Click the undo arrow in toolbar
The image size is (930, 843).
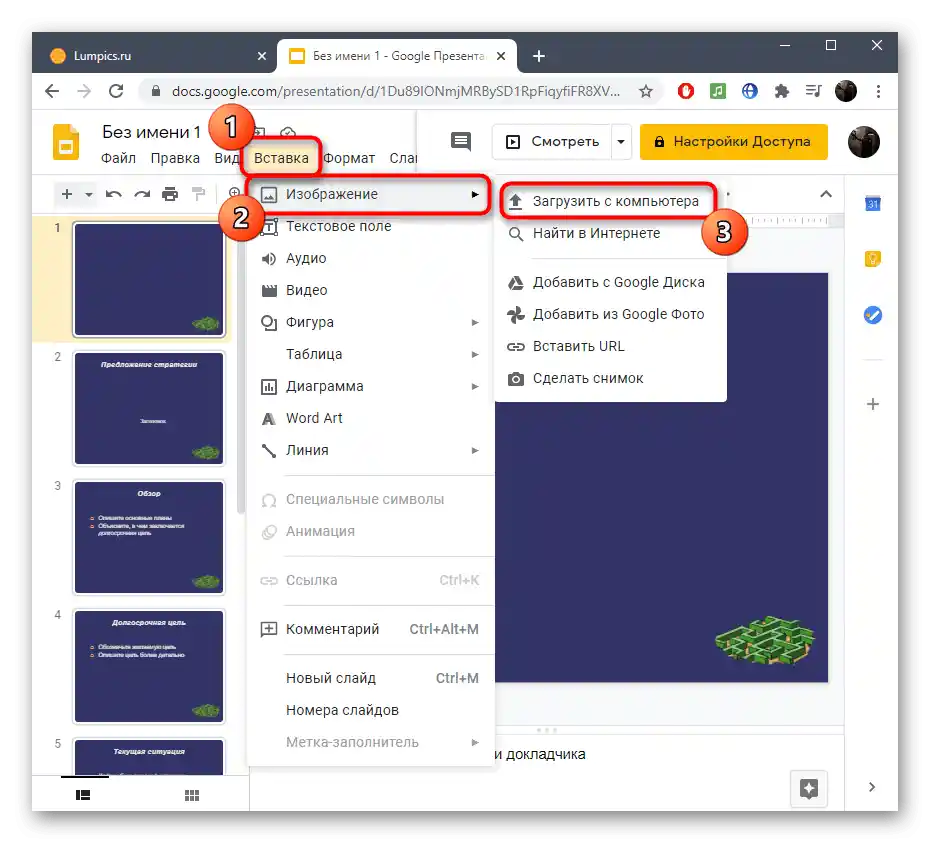pyautogui.click(x=113, y=194)
